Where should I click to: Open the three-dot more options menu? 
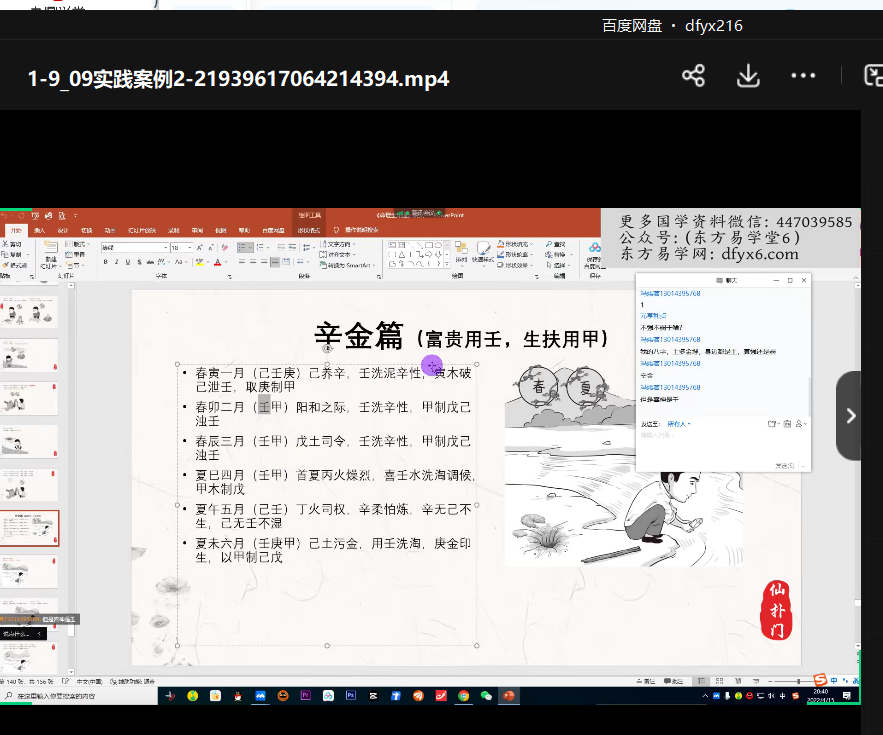[803, 76]
